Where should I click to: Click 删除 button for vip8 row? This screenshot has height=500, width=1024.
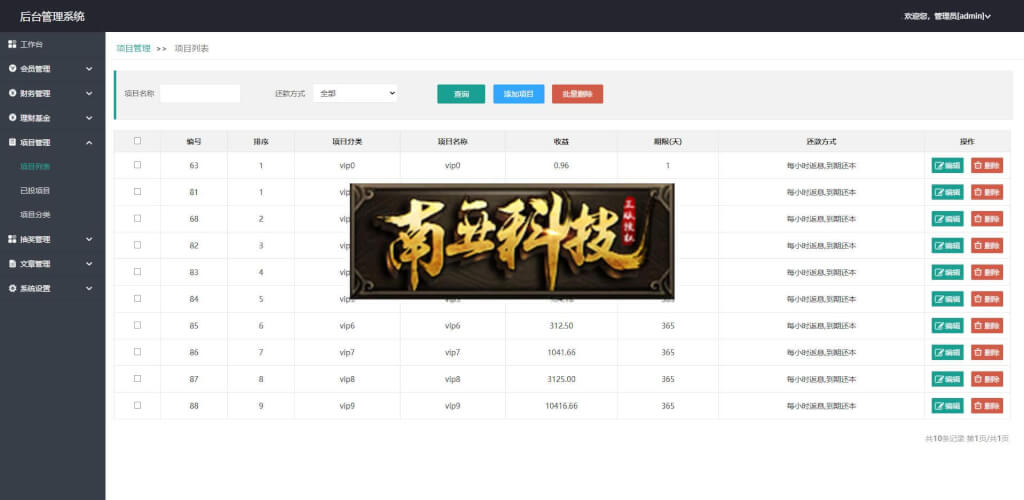[x=987, y=379]
